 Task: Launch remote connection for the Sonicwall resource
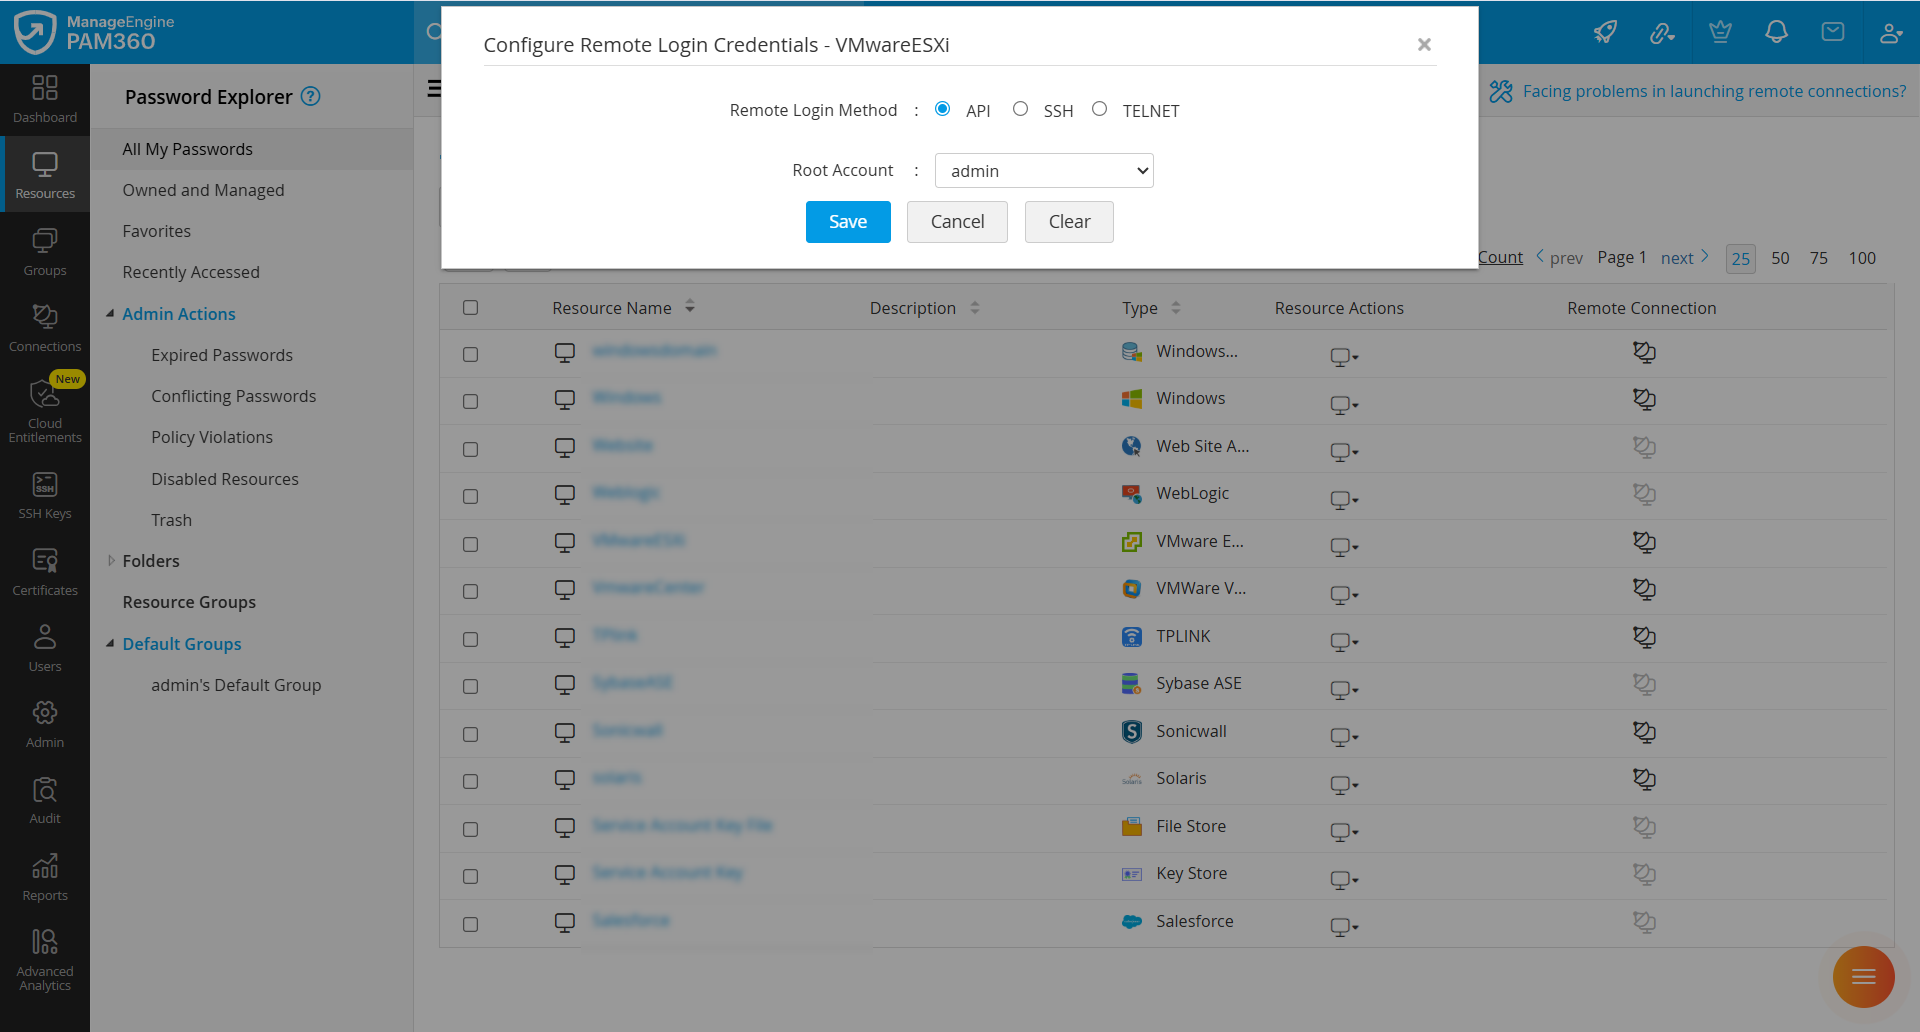tap(1645, 731)
